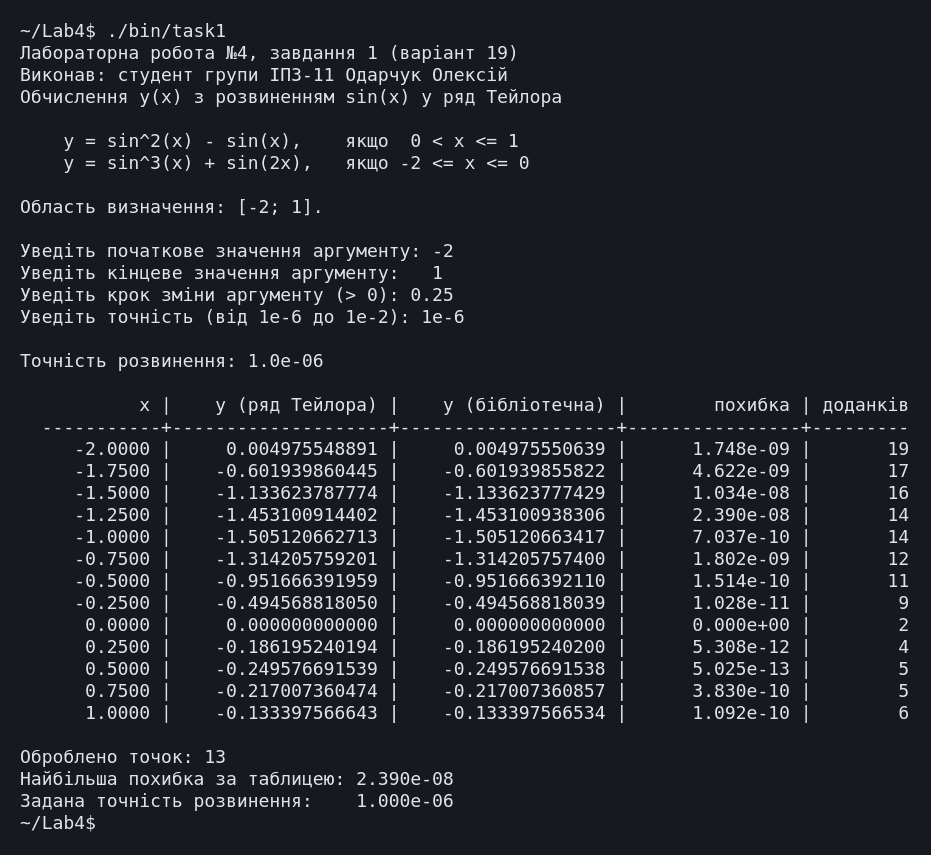Click the ./bin/task1 command text

click(x=167, y=31)
